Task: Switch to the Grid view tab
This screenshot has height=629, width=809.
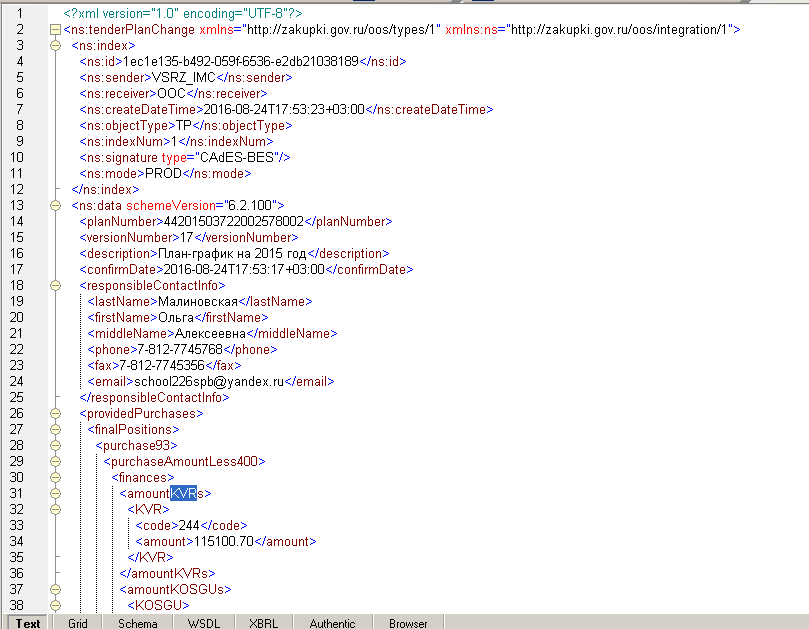Action: pyautogui.click(x=78, y=623)
